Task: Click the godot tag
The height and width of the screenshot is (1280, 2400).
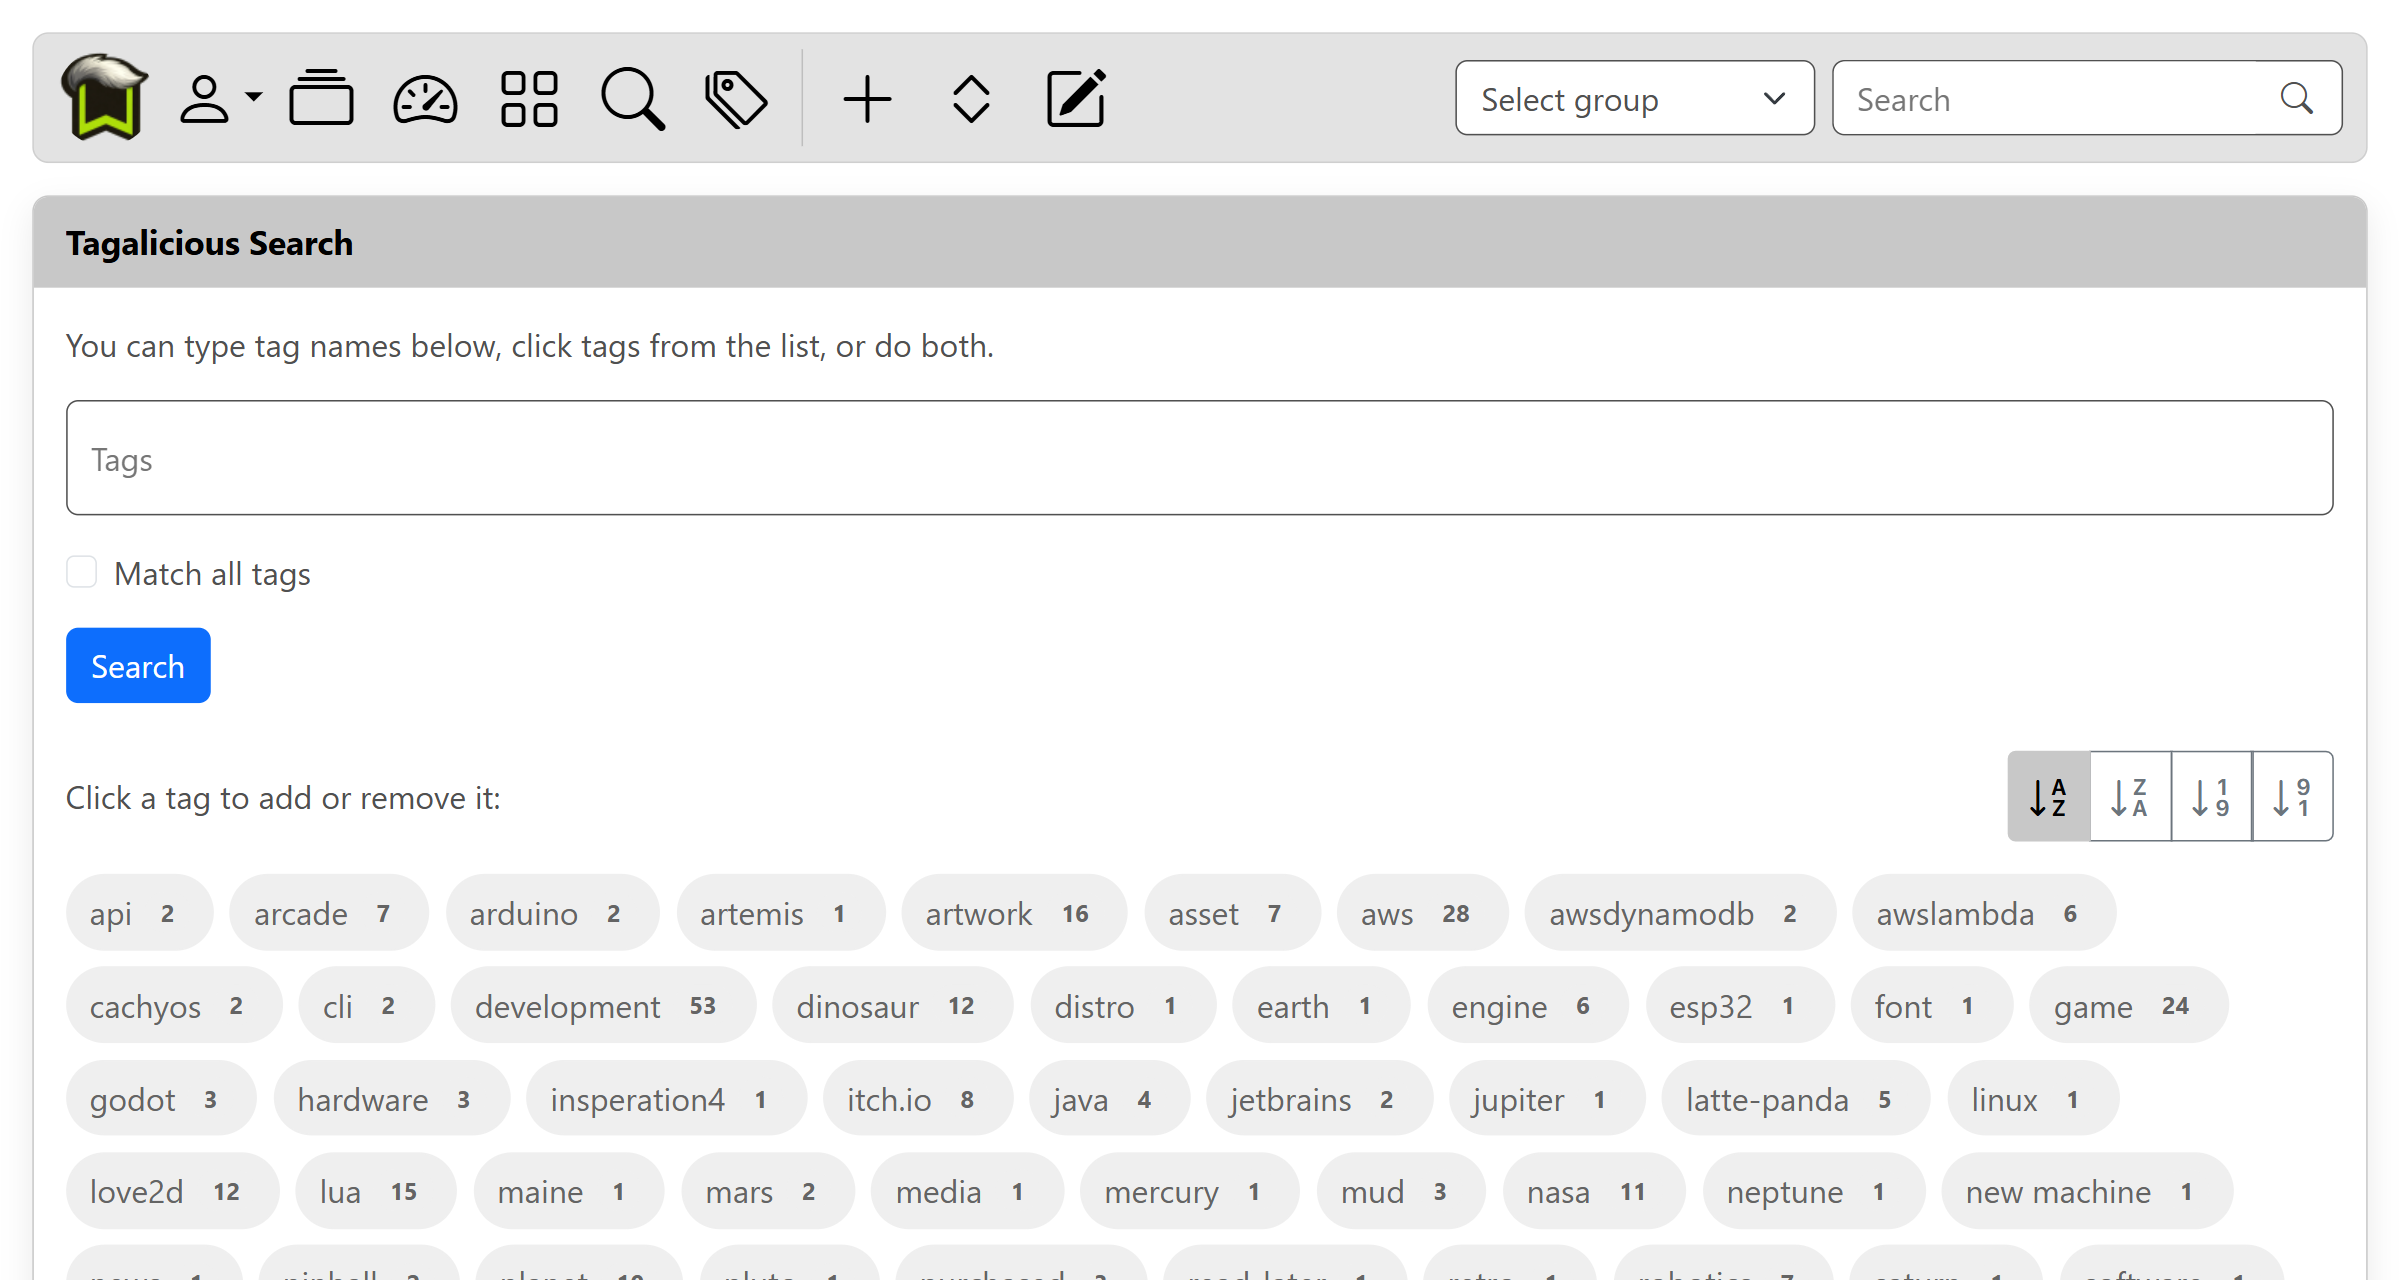Action: pyautogui.click(x=161, y=1099)
